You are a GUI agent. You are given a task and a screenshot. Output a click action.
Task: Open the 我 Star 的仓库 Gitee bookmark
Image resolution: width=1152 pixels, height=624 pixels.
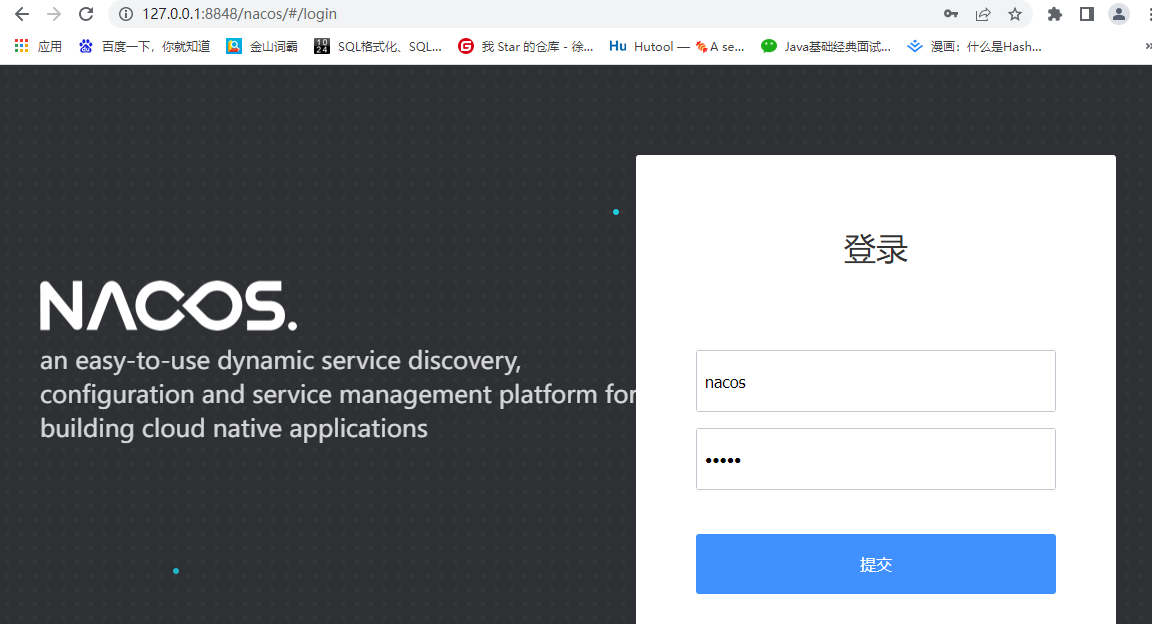click(x=526, y=46)
